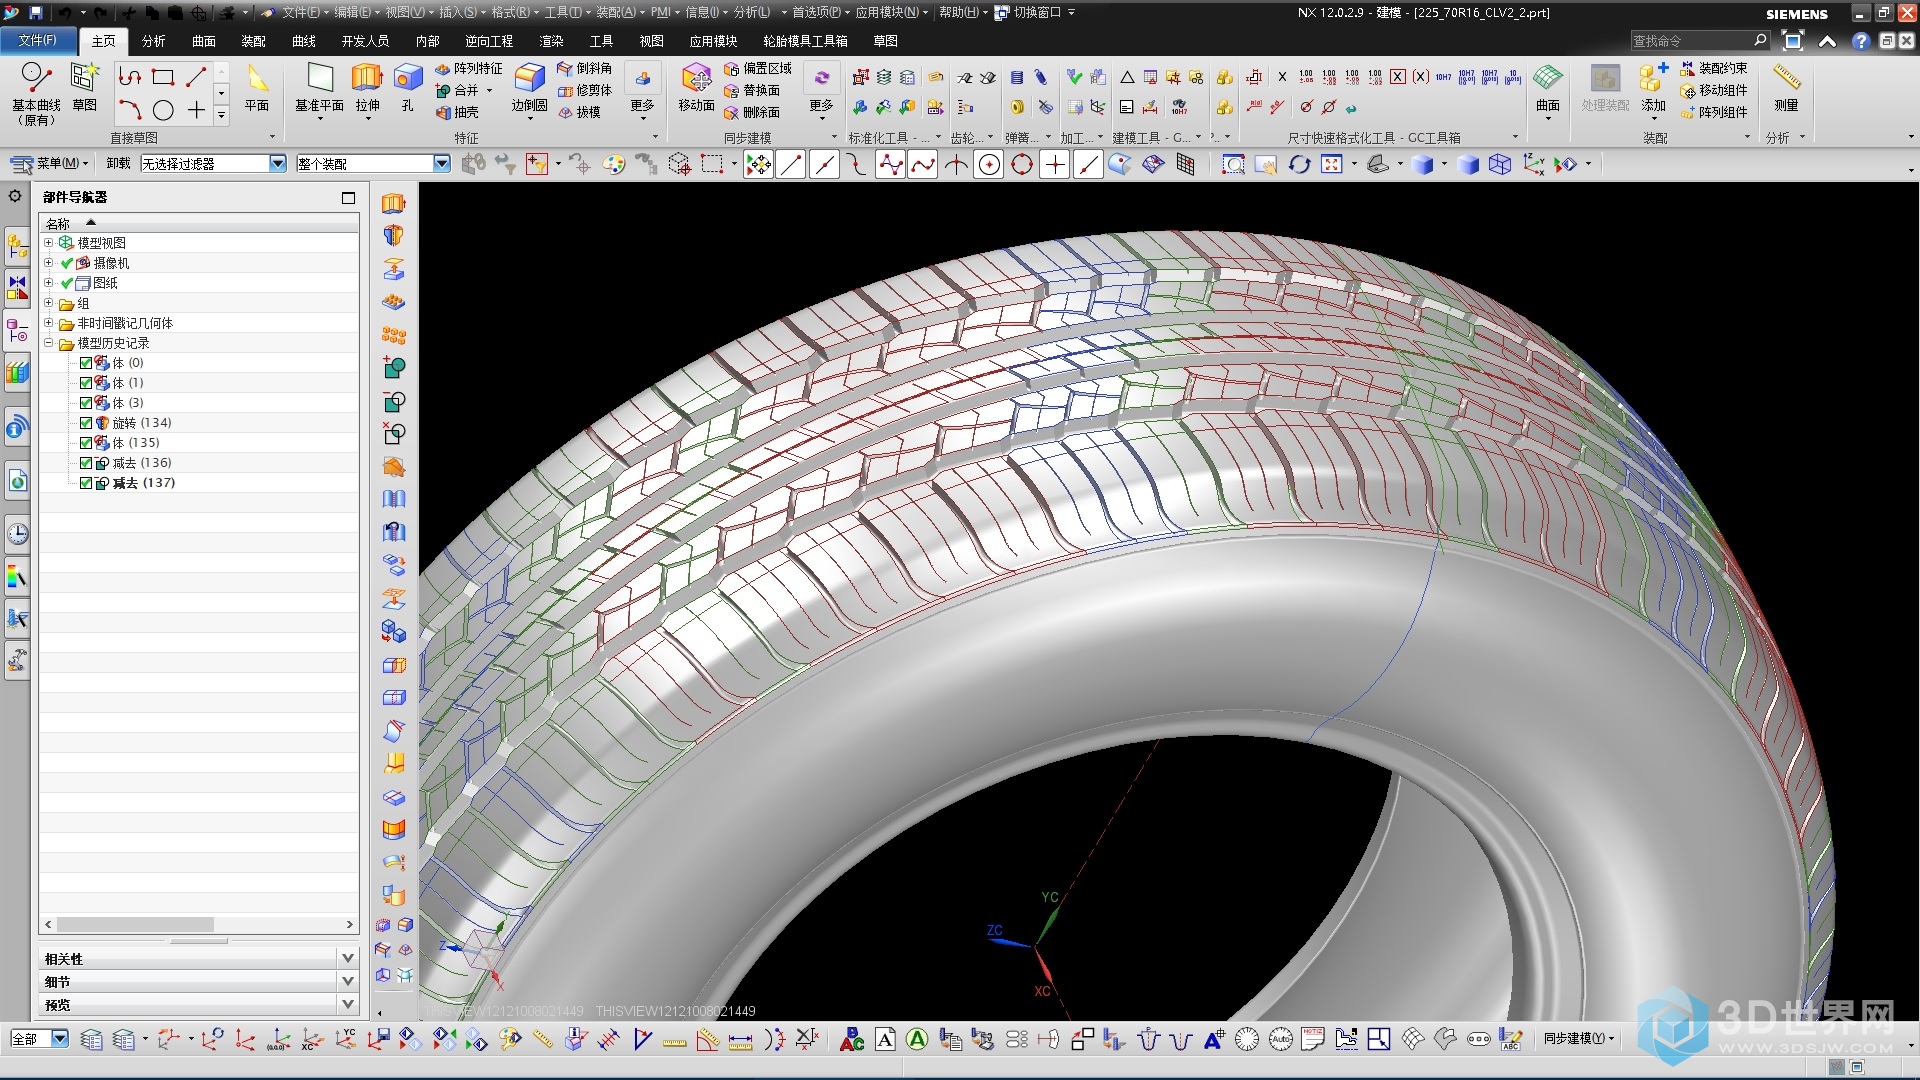1920x1080 pixels.
Task: Select the circle sketch tool
Action: point(163,110)
